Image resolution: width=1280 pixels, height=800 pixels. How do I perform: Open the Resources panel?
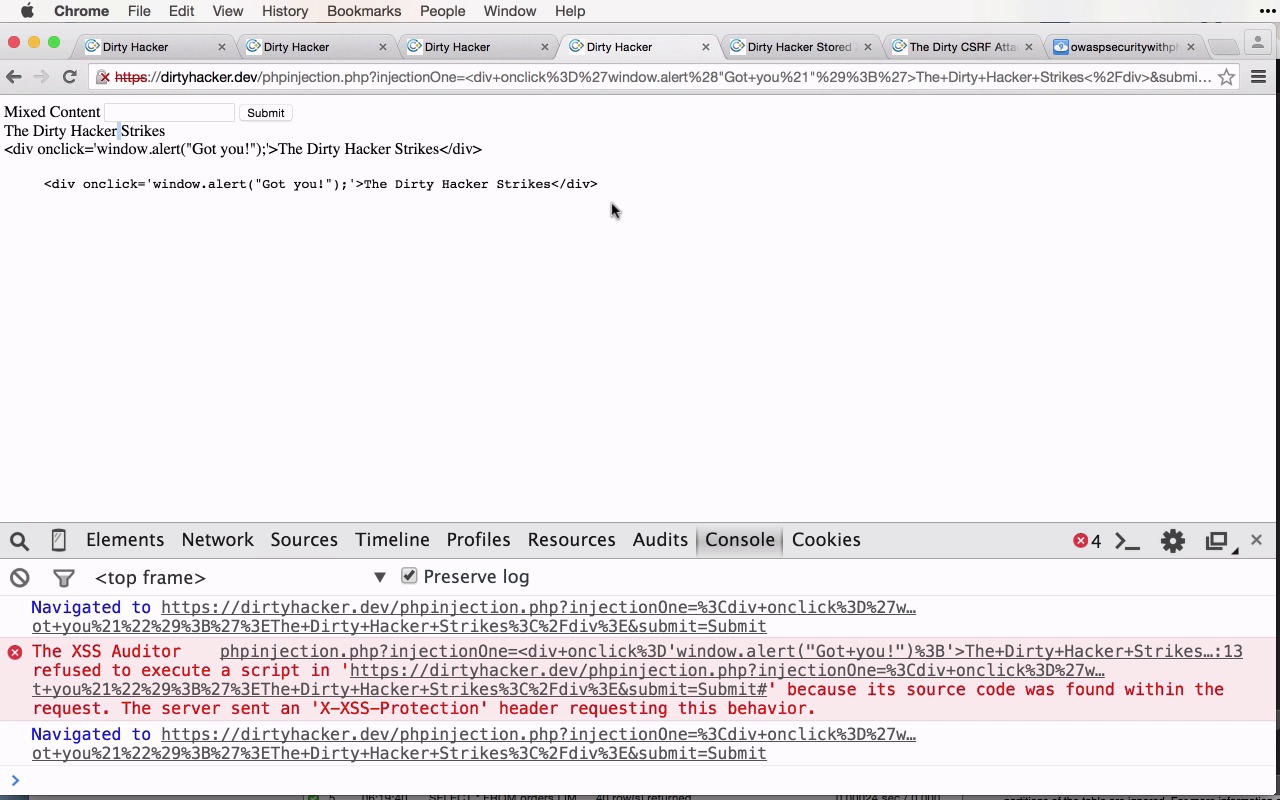[x=571, y=540]
